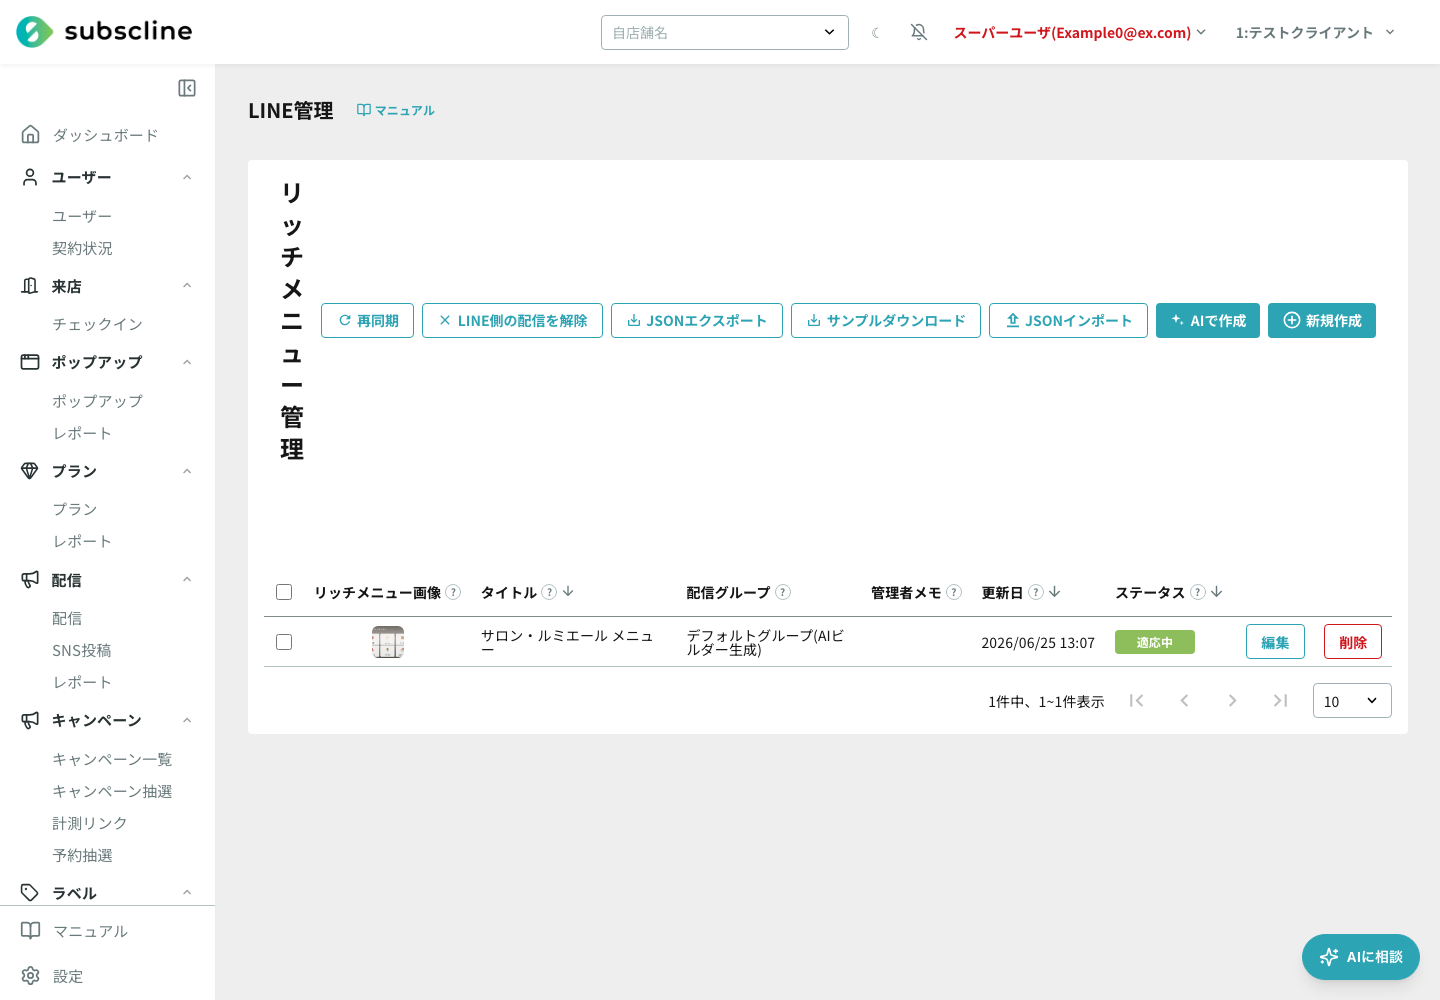Sort by 更新日 arrow icon

tap(1055, 592)
